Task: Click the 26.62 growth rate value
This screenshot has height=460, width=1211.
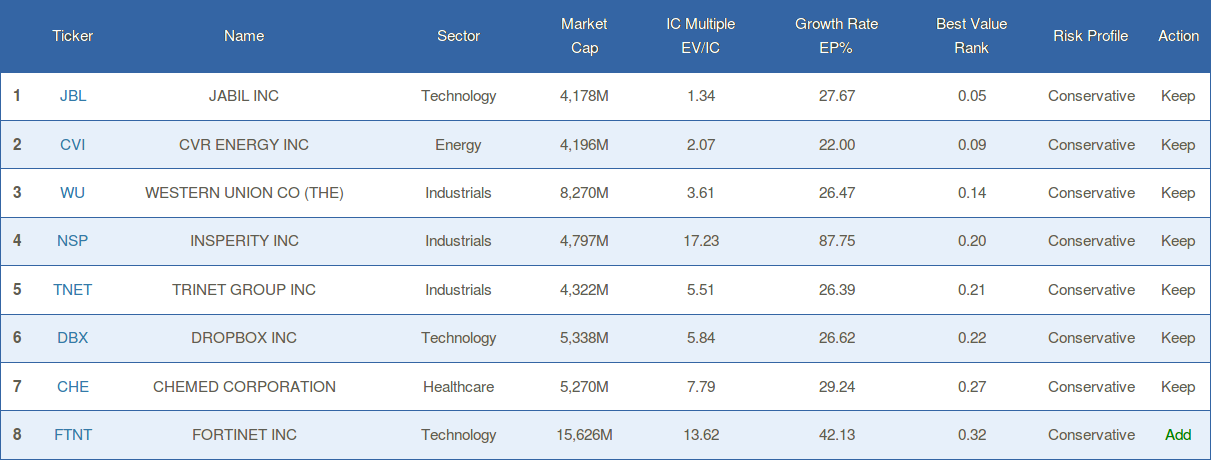Action: (x=837, y=338)
